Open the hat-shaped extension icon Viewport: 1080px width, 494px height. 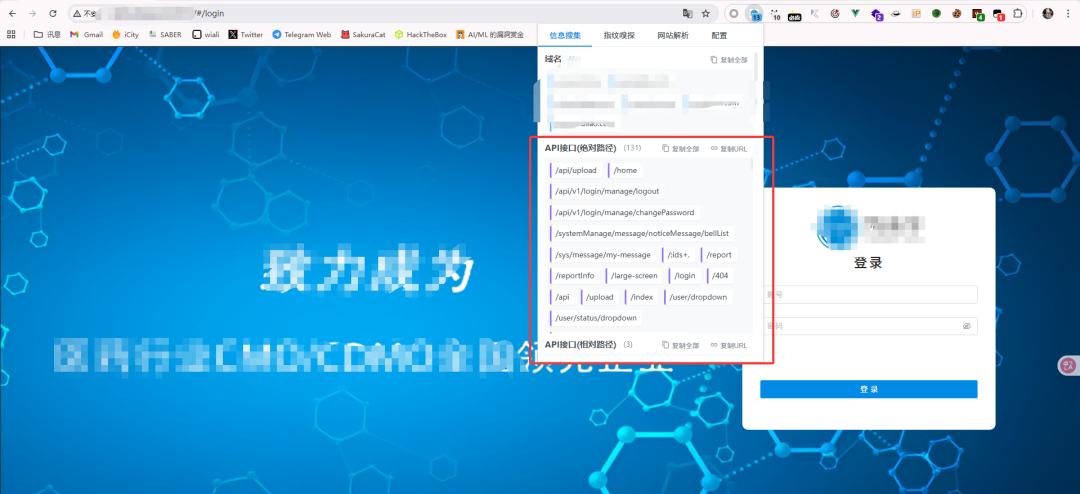pyautogui.click(x=896, y=13)
